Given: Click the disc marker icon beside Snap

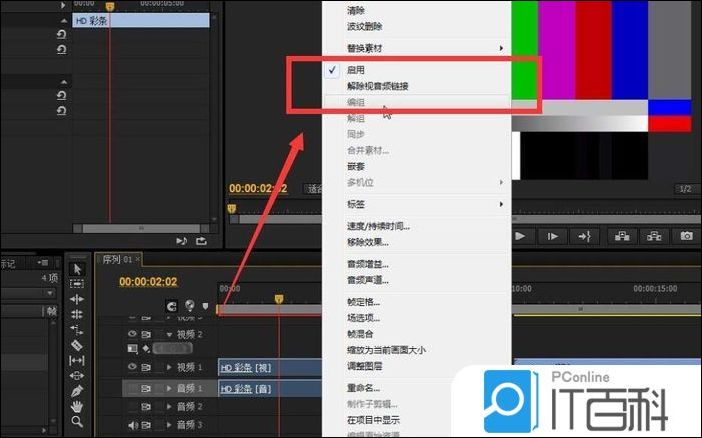Looking at the screenshot, I should click(x=190, y=306).
